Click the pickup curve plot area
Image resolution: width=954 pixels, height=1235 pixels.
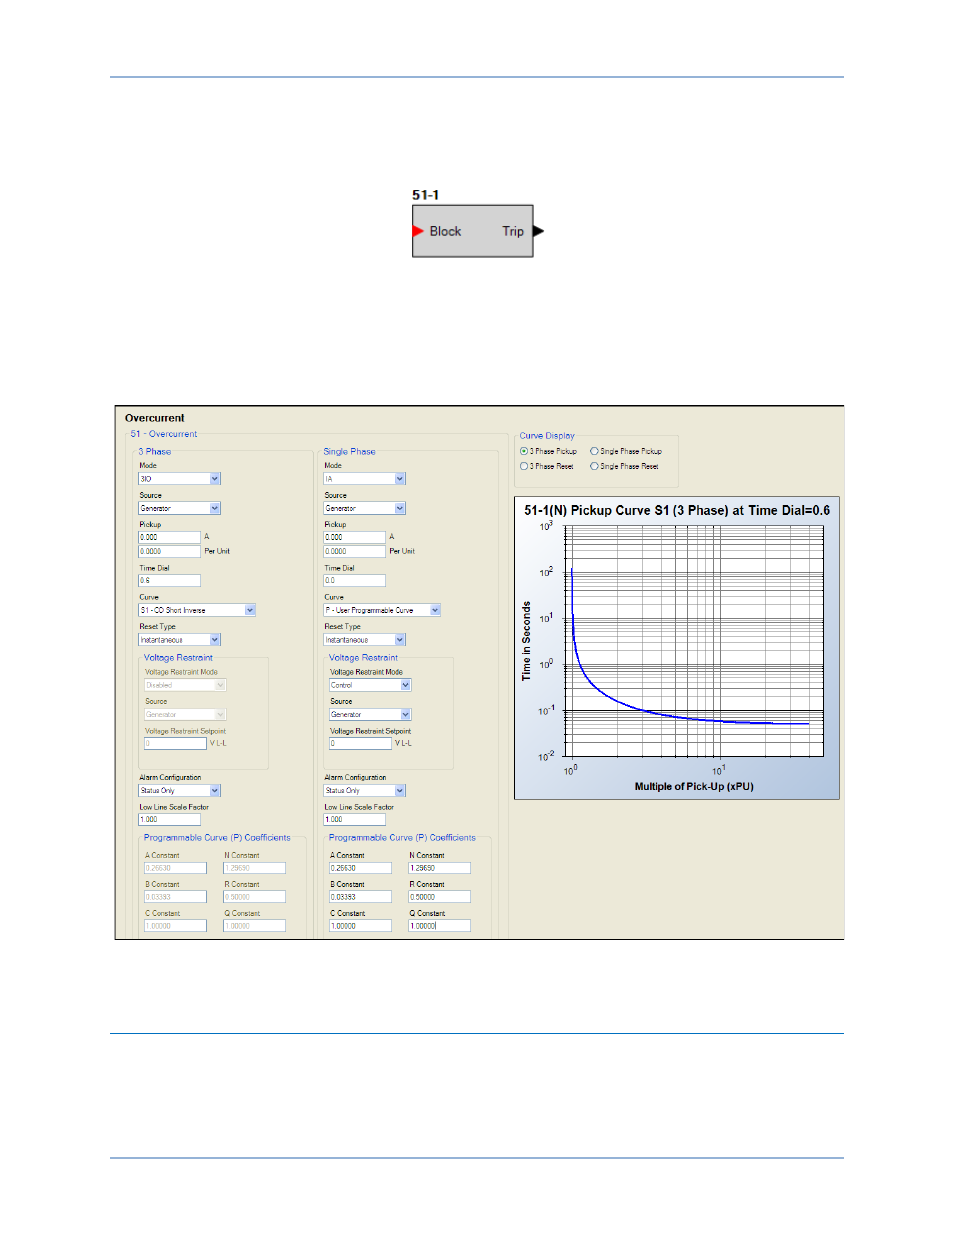click(x=694, y=641)
